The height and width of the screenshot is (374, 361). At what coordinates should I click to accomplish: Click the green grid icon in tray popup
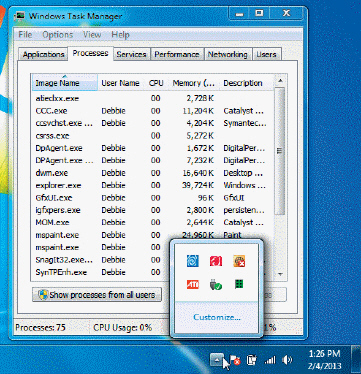tap(239, 284)
